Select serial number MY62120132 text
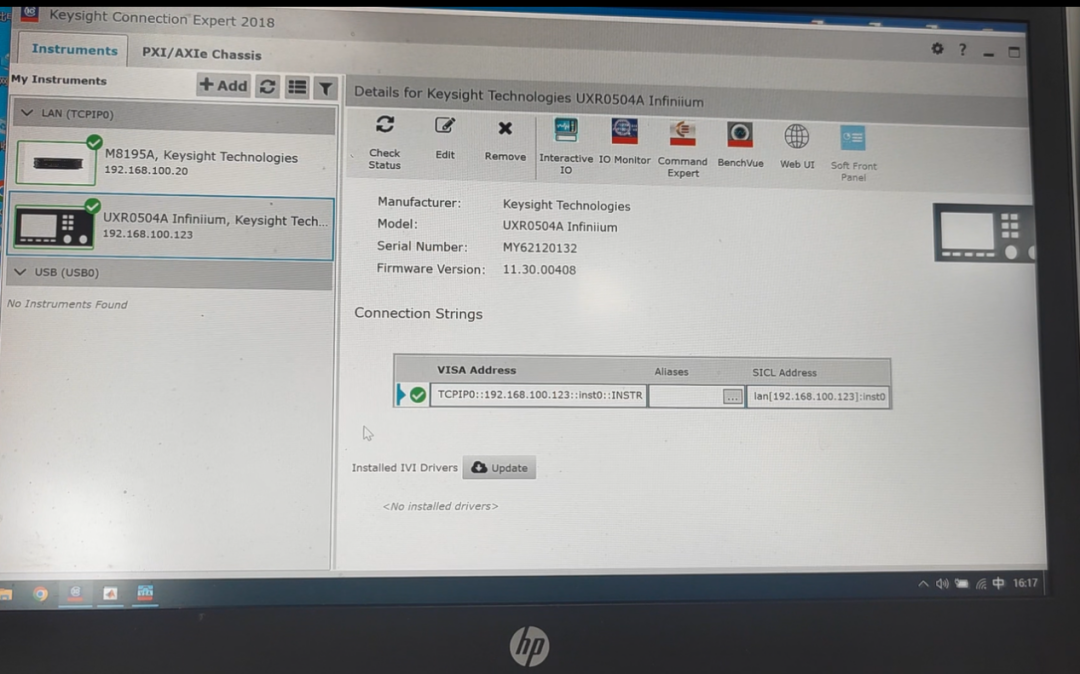Screen dimensions: 1080x674 (539, 248)
